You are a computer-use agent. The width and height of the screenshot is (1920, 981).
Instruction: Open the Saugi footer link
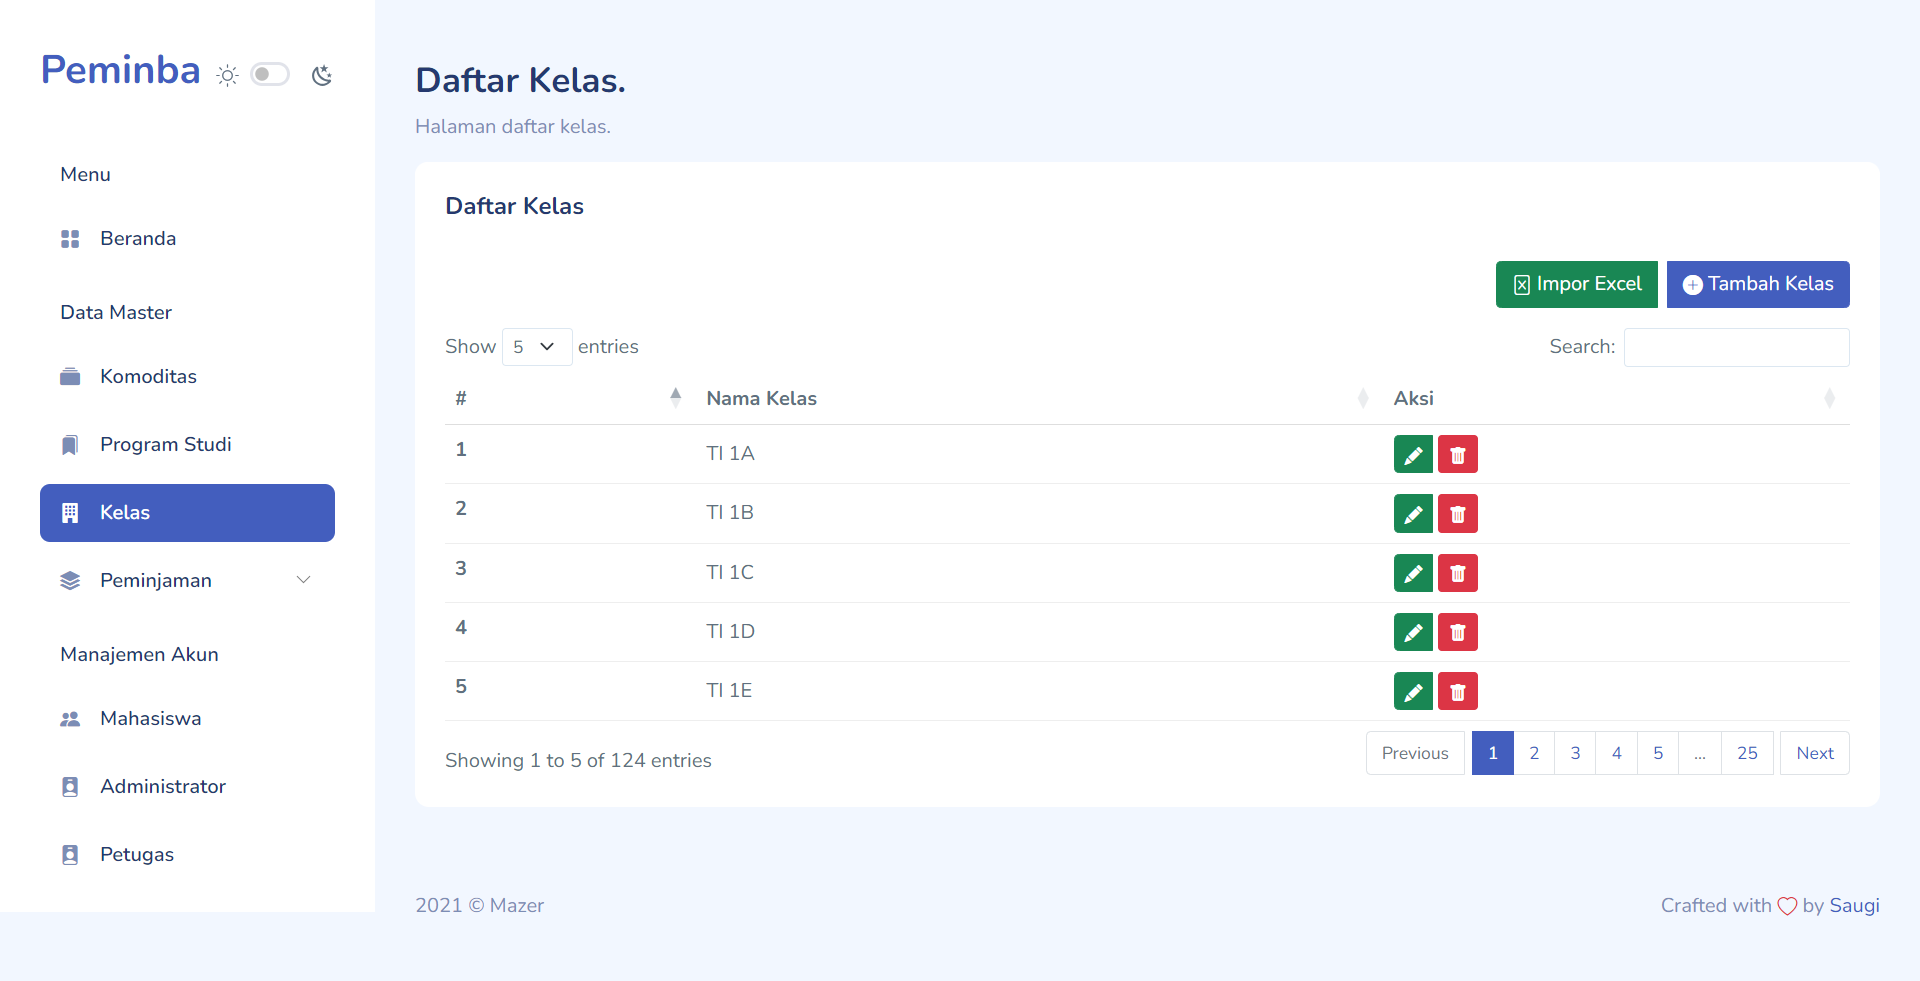[x=1855, y=905]
